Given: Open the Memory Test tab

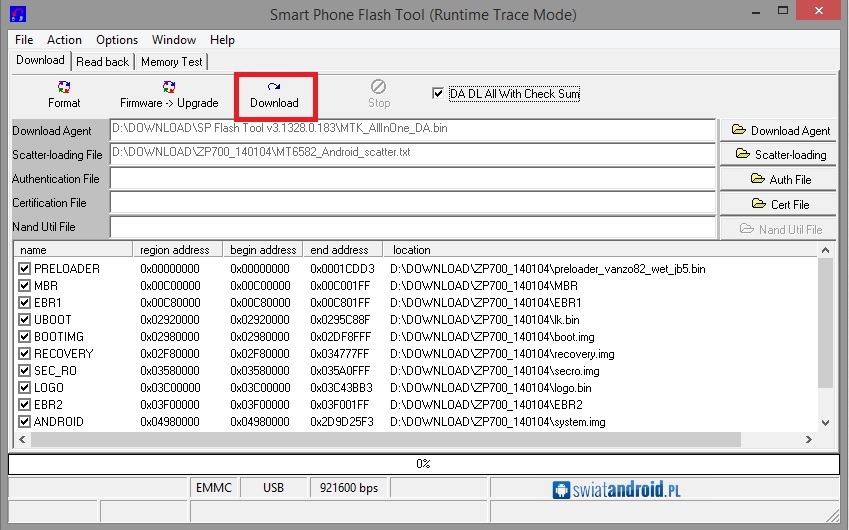Looking at the screenshot, I should [171, 62].
